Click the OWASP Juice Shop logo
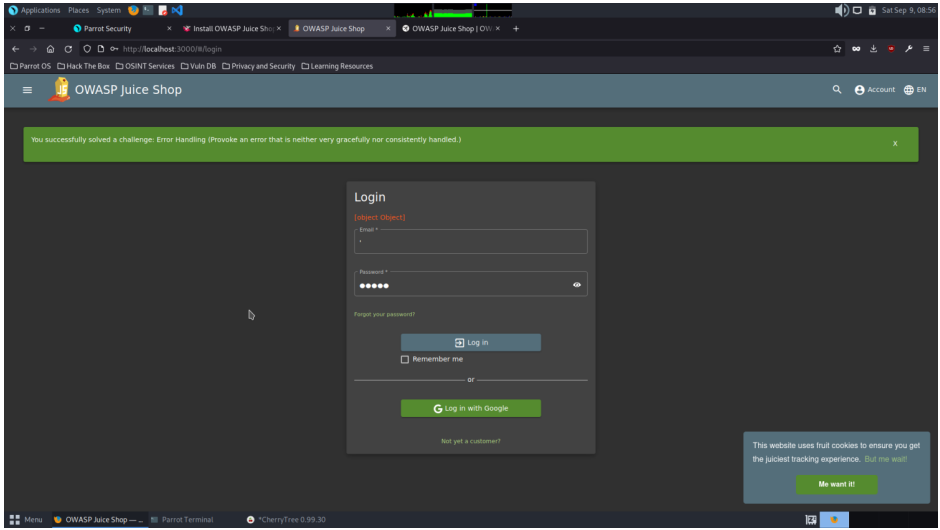The width and height of the screenshot is (940, 530). click(59, 90)
